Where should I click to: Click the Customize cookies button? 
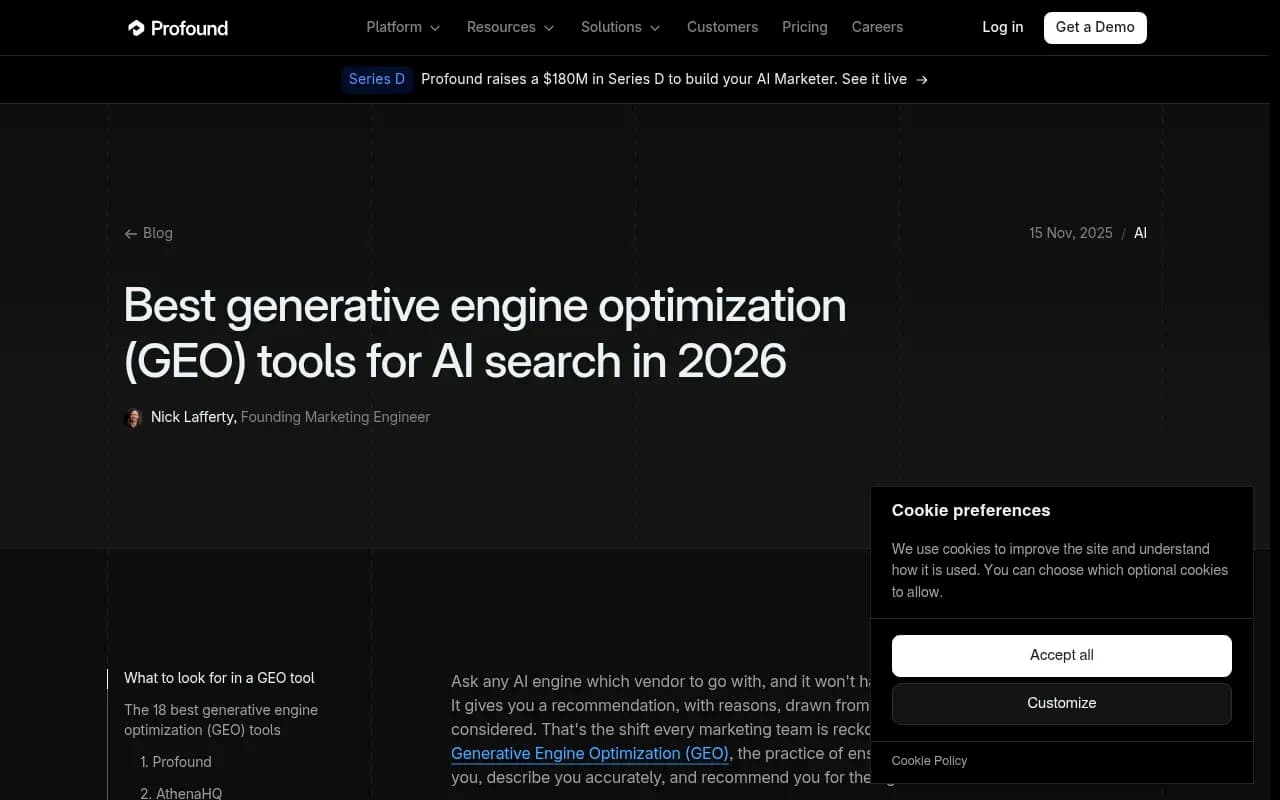point(1062,703)
